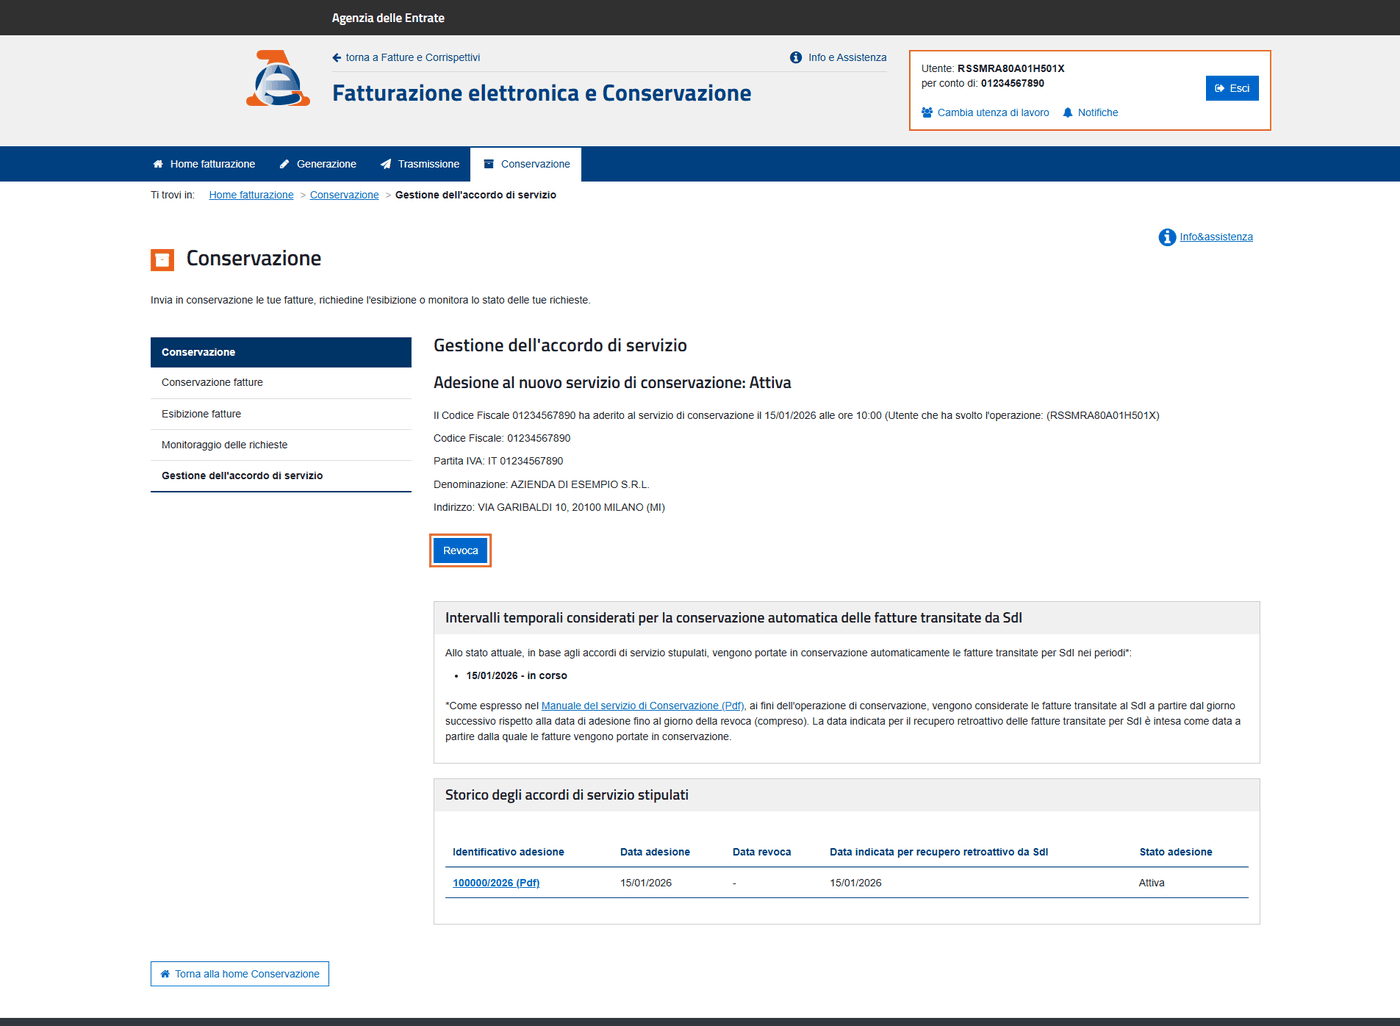The width and height of the screenshot is (1400, 1026).
Task: Click 'Torna alla home Conservazione' button
Action: coord(240,974)
